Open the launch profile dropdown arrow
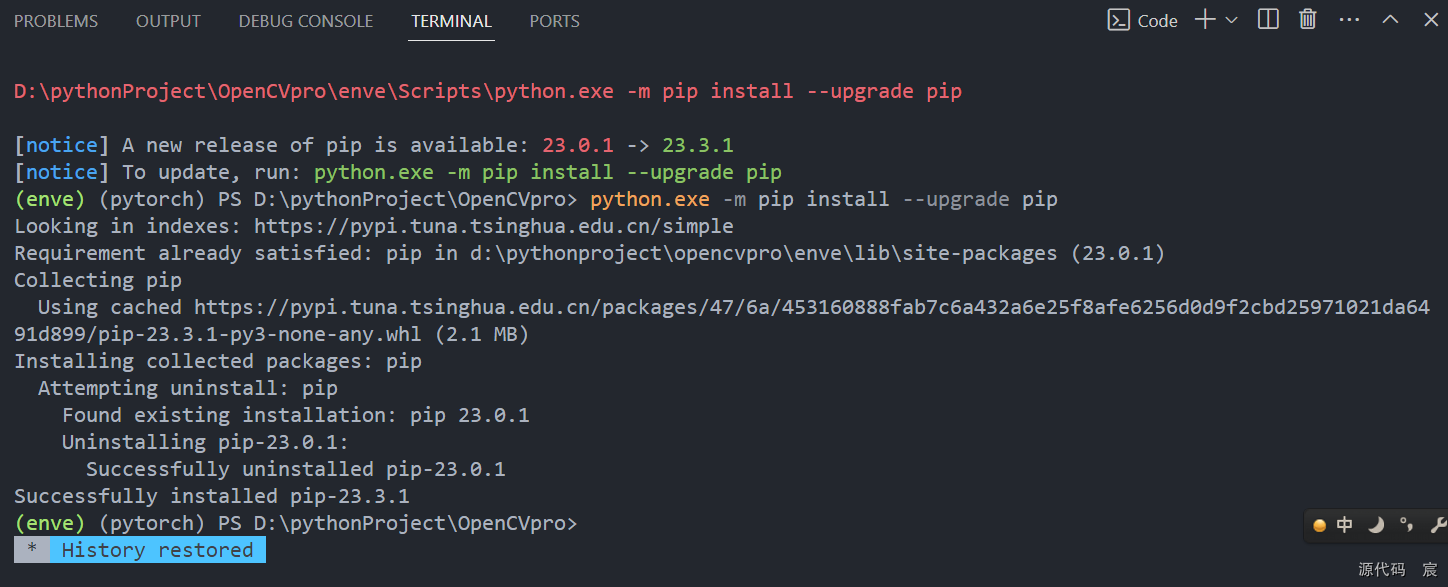 click(1231, 20)
